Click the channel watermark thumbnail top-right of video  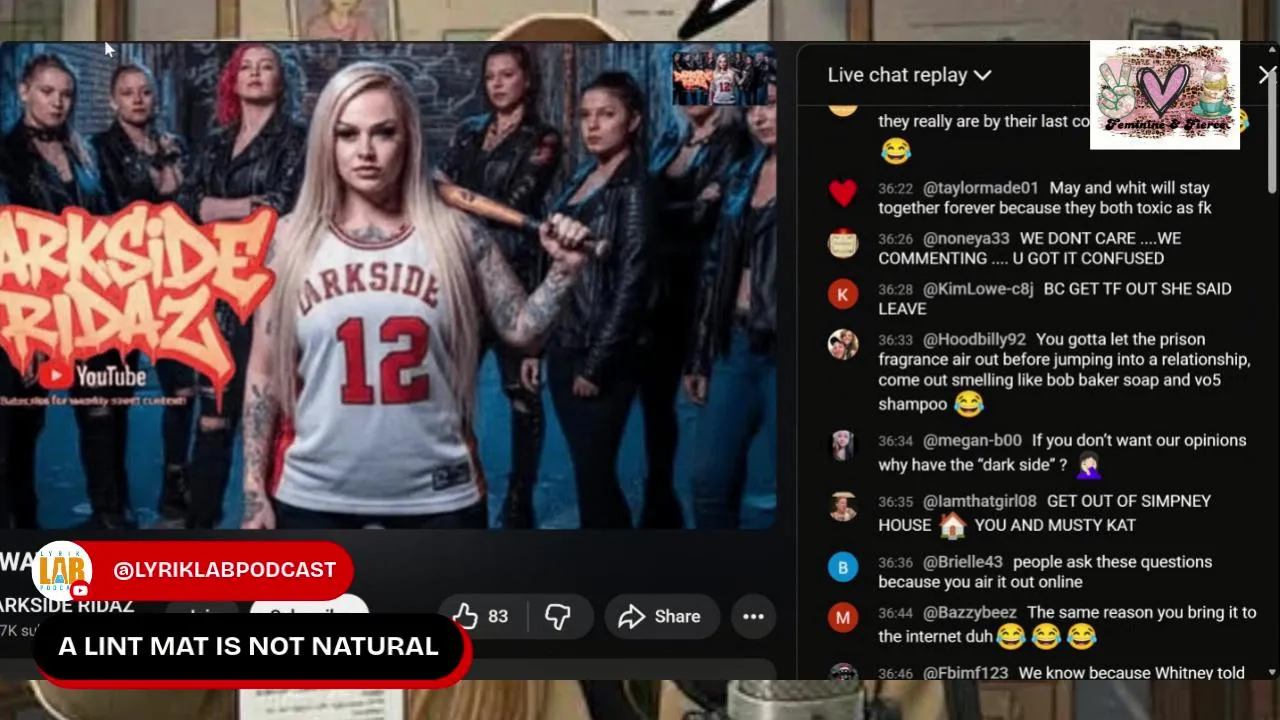tap(724, 79)
